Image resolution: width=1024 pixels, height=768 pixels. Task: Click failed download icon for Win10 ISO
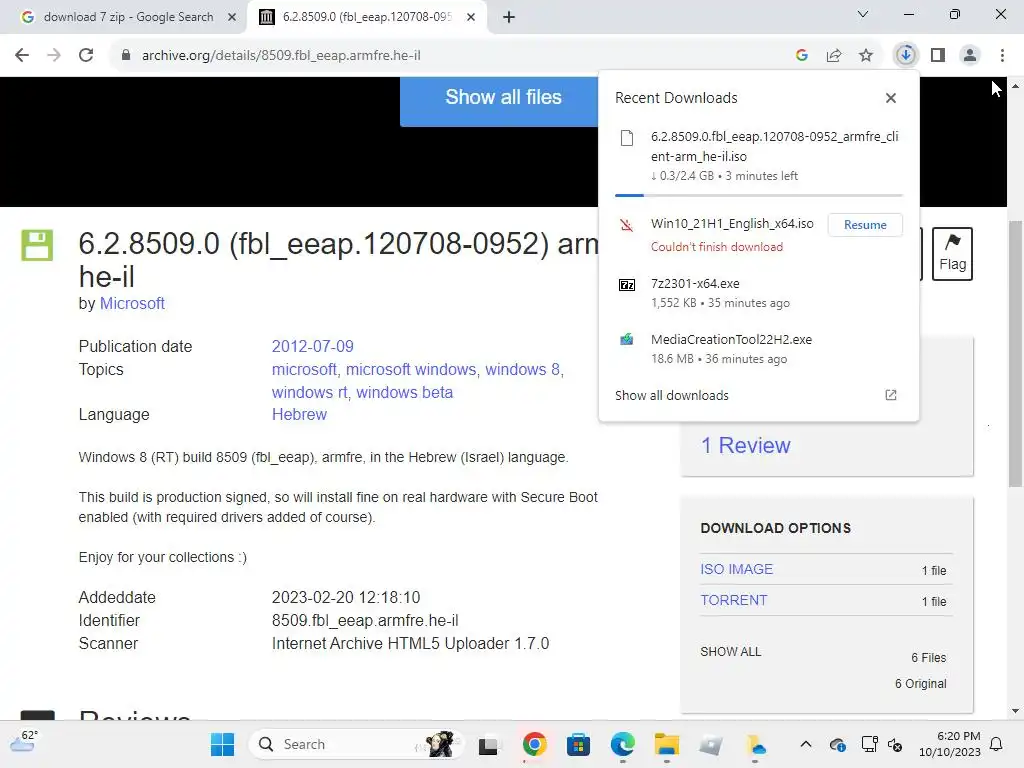click(627, 226)
